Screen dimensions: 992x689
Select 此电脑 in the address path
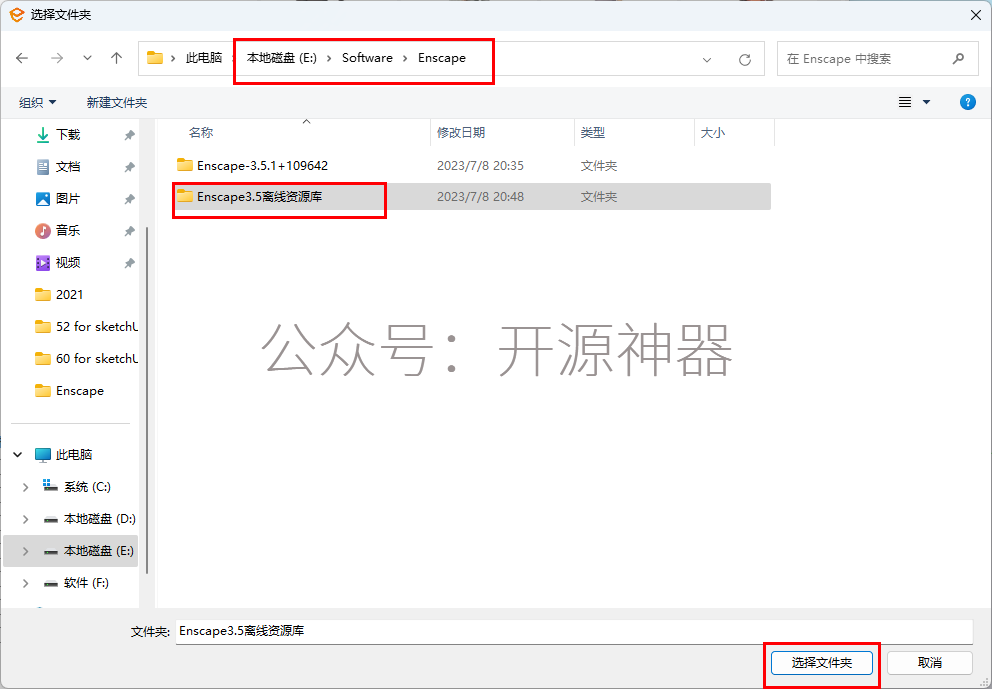click(x=204, y=58)
